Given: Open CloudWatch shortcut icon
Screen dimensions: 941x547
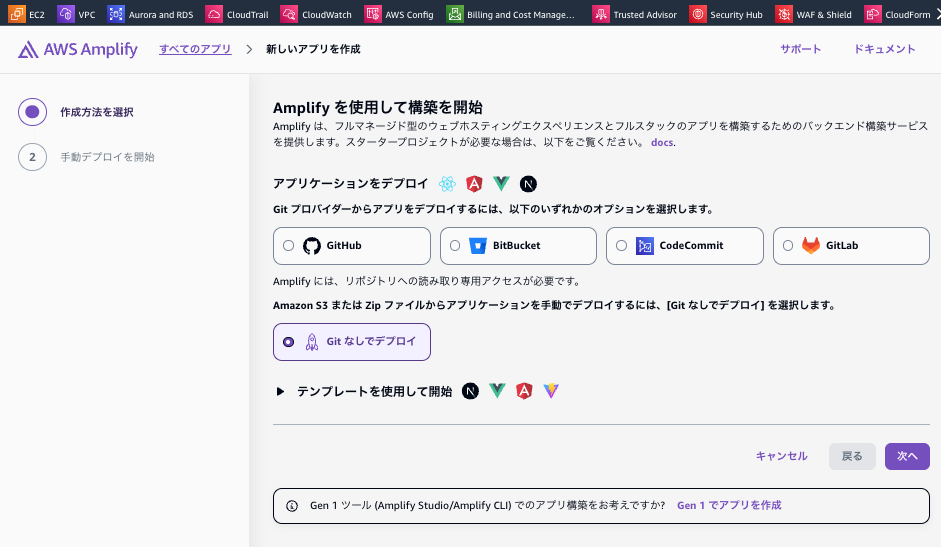Looking at the screenshot, I should (x=289, y=13).
